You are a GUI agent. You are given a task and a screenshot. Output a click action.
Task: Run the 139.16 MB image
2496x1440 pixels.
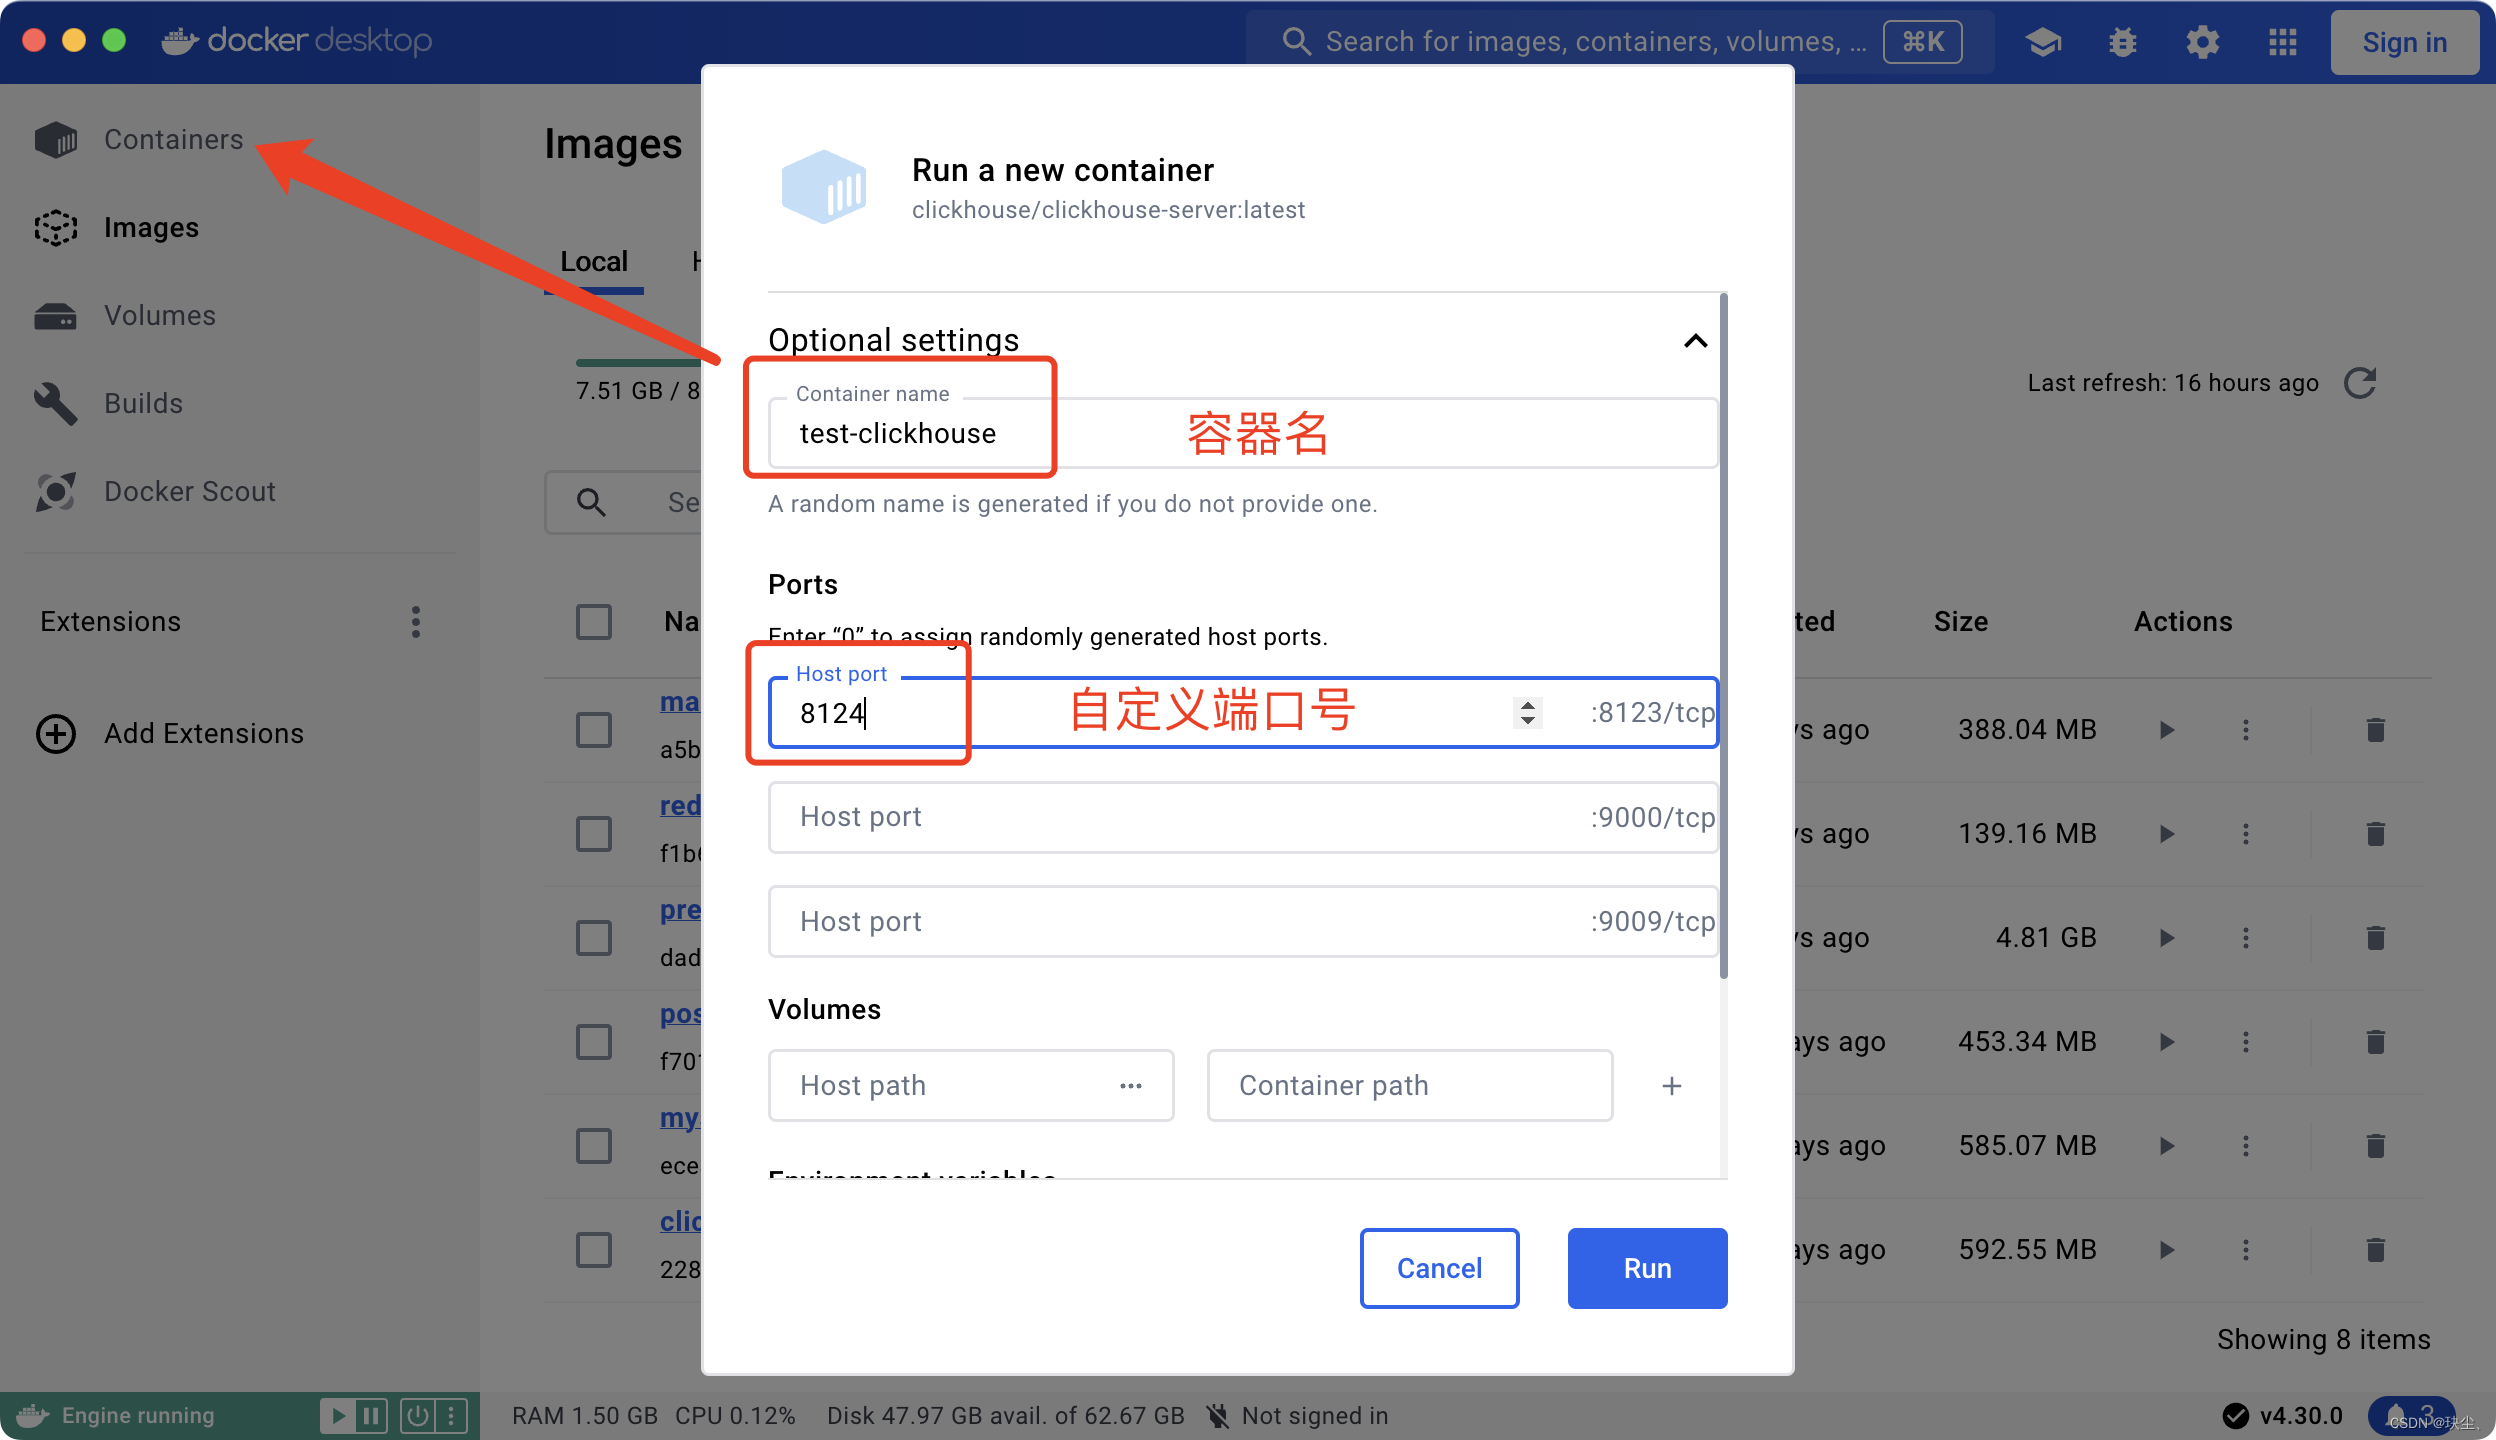(x=2166, y=834)
